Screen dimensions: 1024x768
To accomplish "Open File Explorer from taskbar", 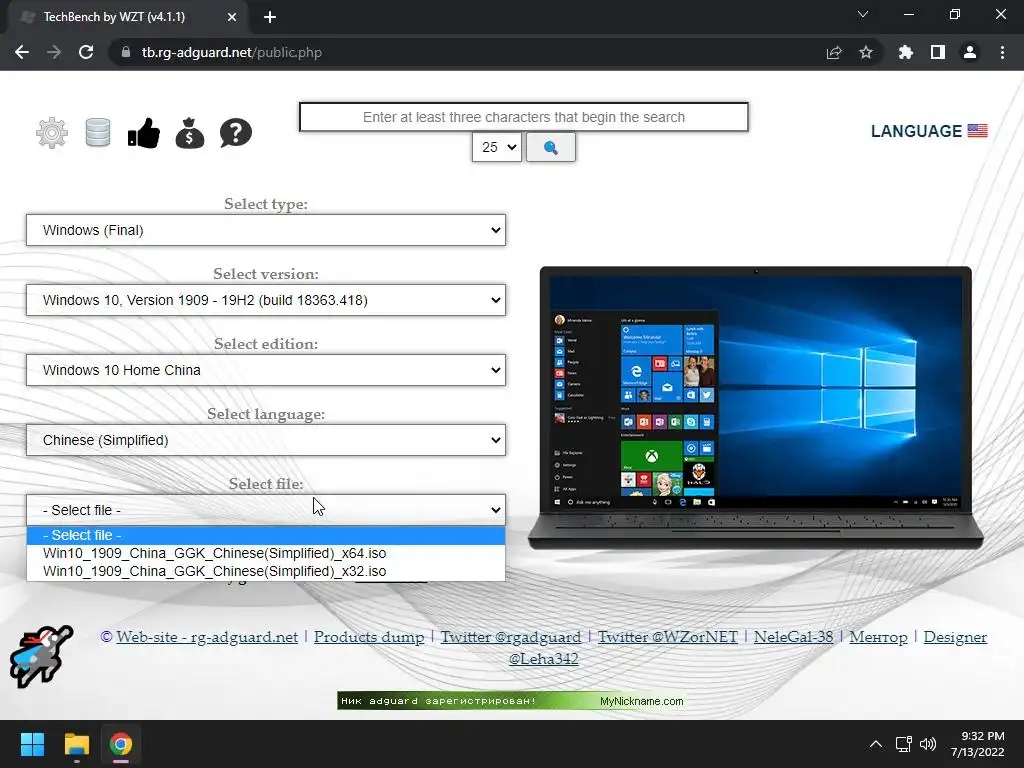I will [x=76, y=744].
